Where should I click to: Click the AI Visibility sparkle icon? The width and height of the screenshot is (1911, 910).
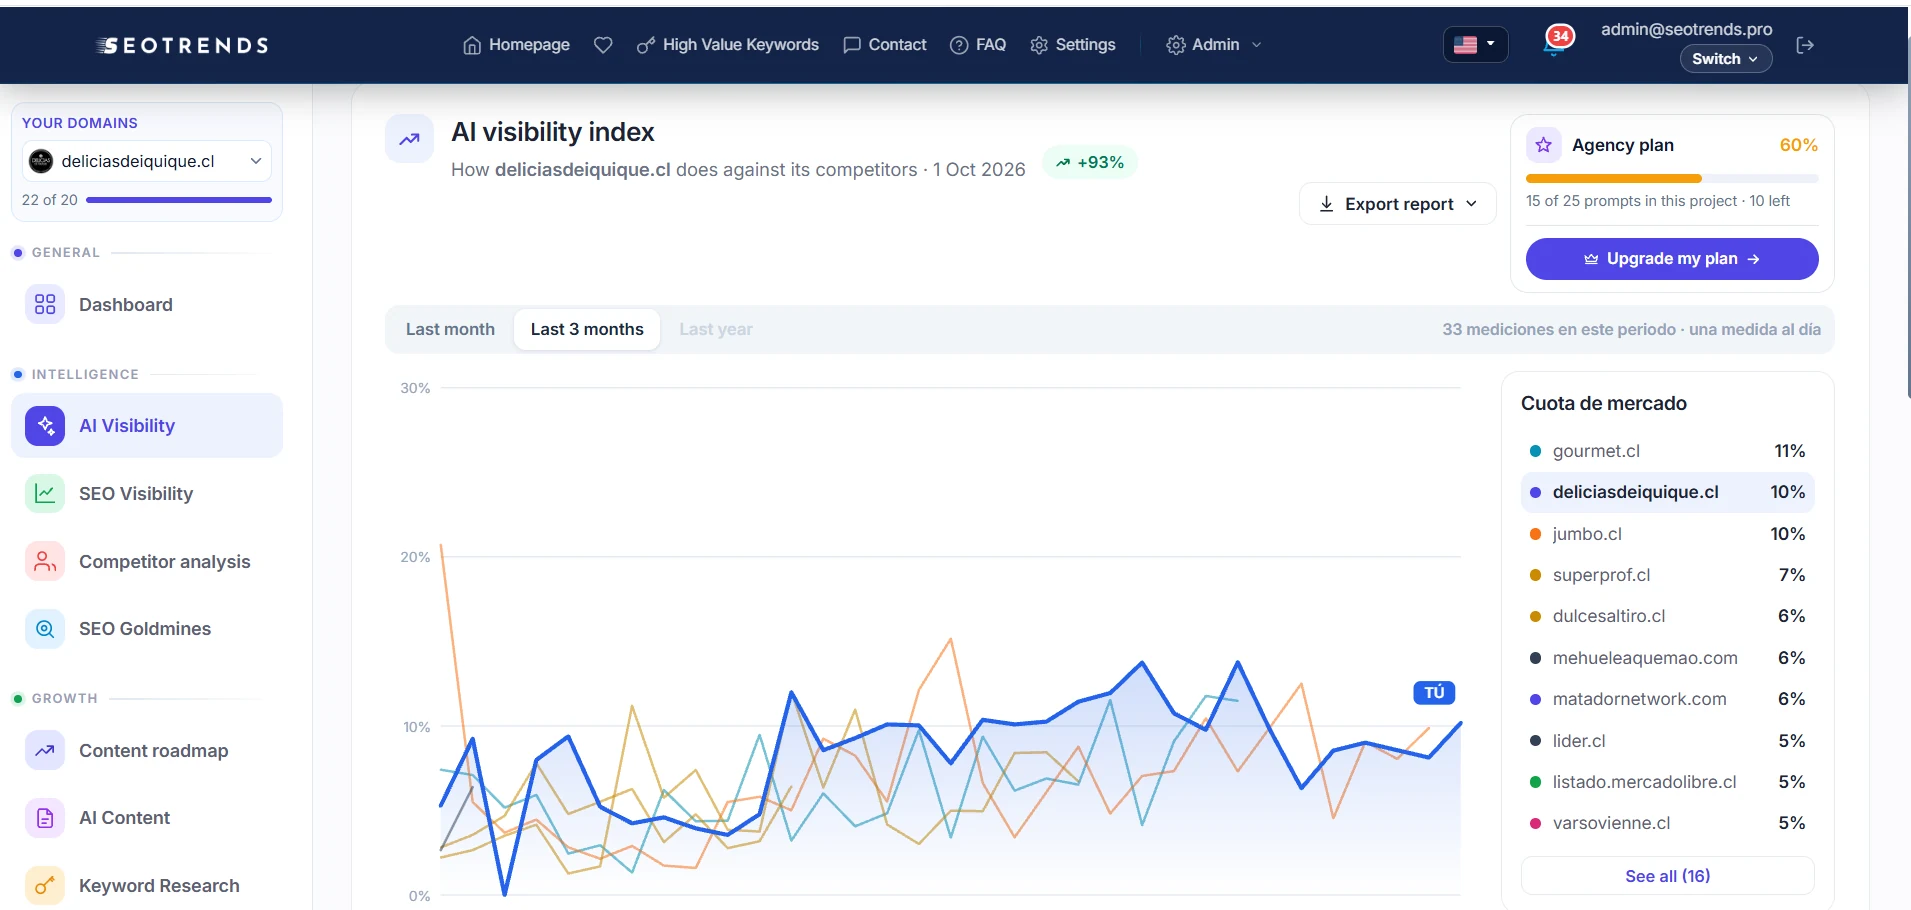(45, 426)
